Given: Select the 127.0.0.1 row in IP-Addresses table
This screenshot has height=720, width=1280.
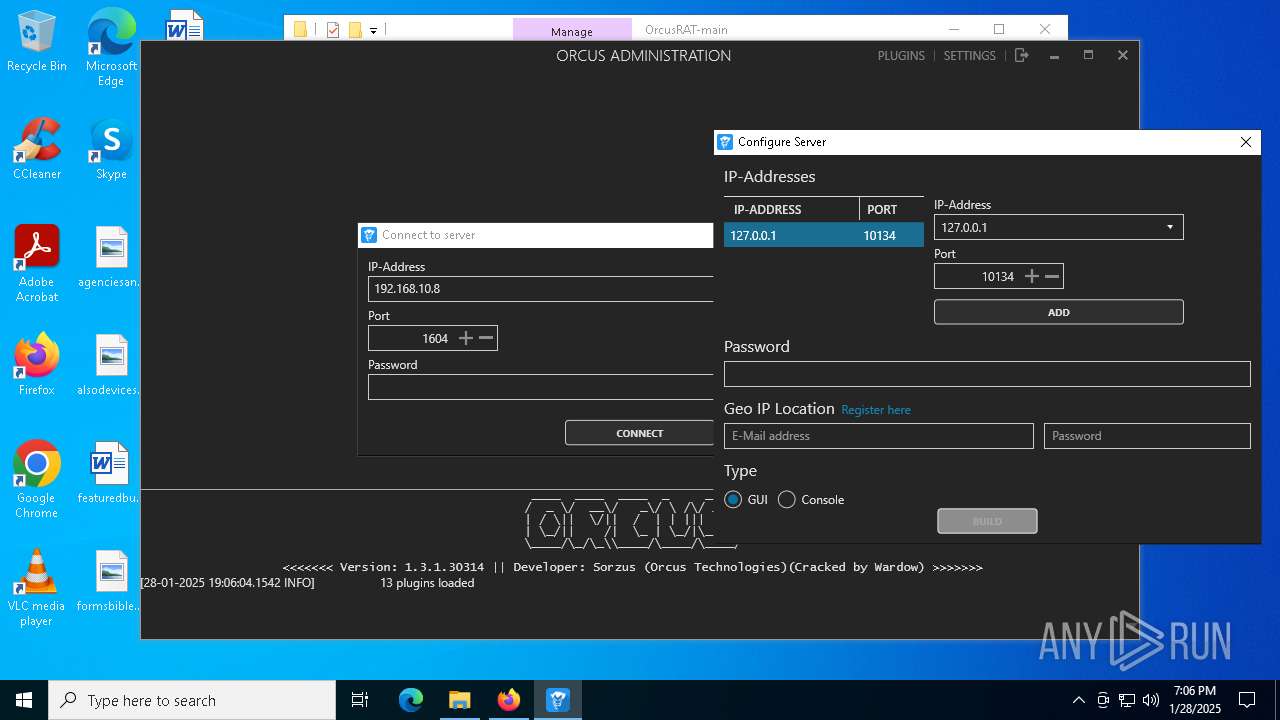Looking at the screenshot, I should tap(823, 235).
